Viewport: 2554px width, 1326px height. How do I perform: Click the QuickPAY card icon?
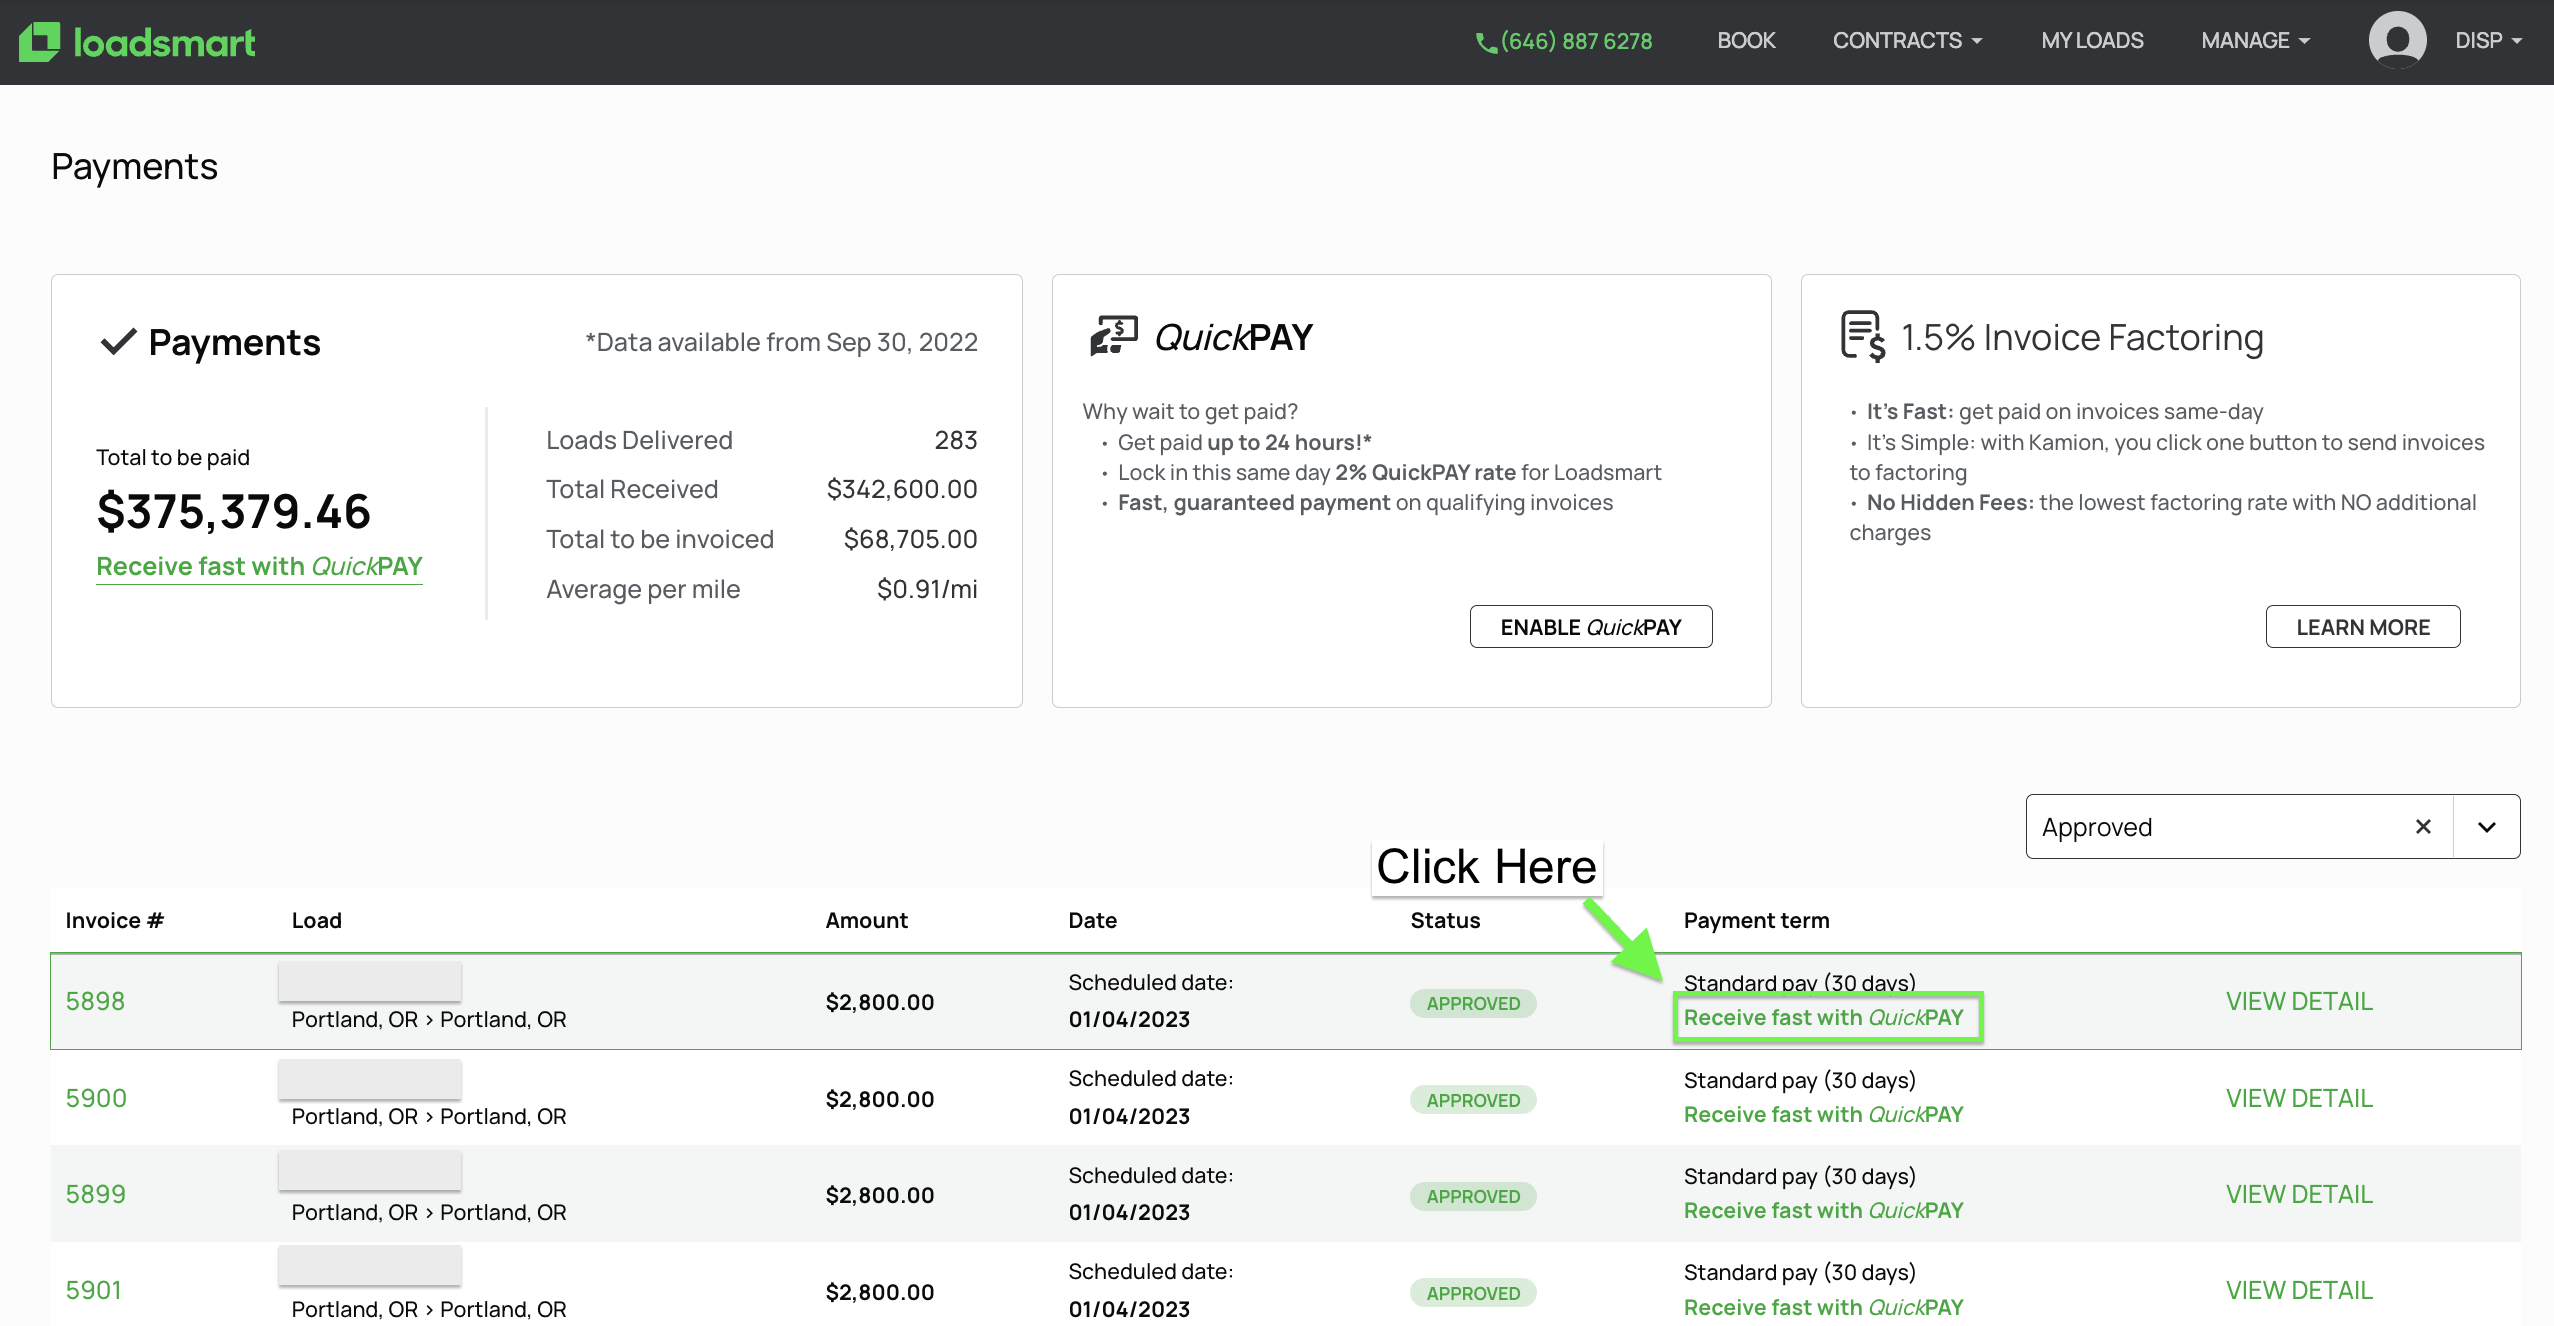tap(1113, 336)
